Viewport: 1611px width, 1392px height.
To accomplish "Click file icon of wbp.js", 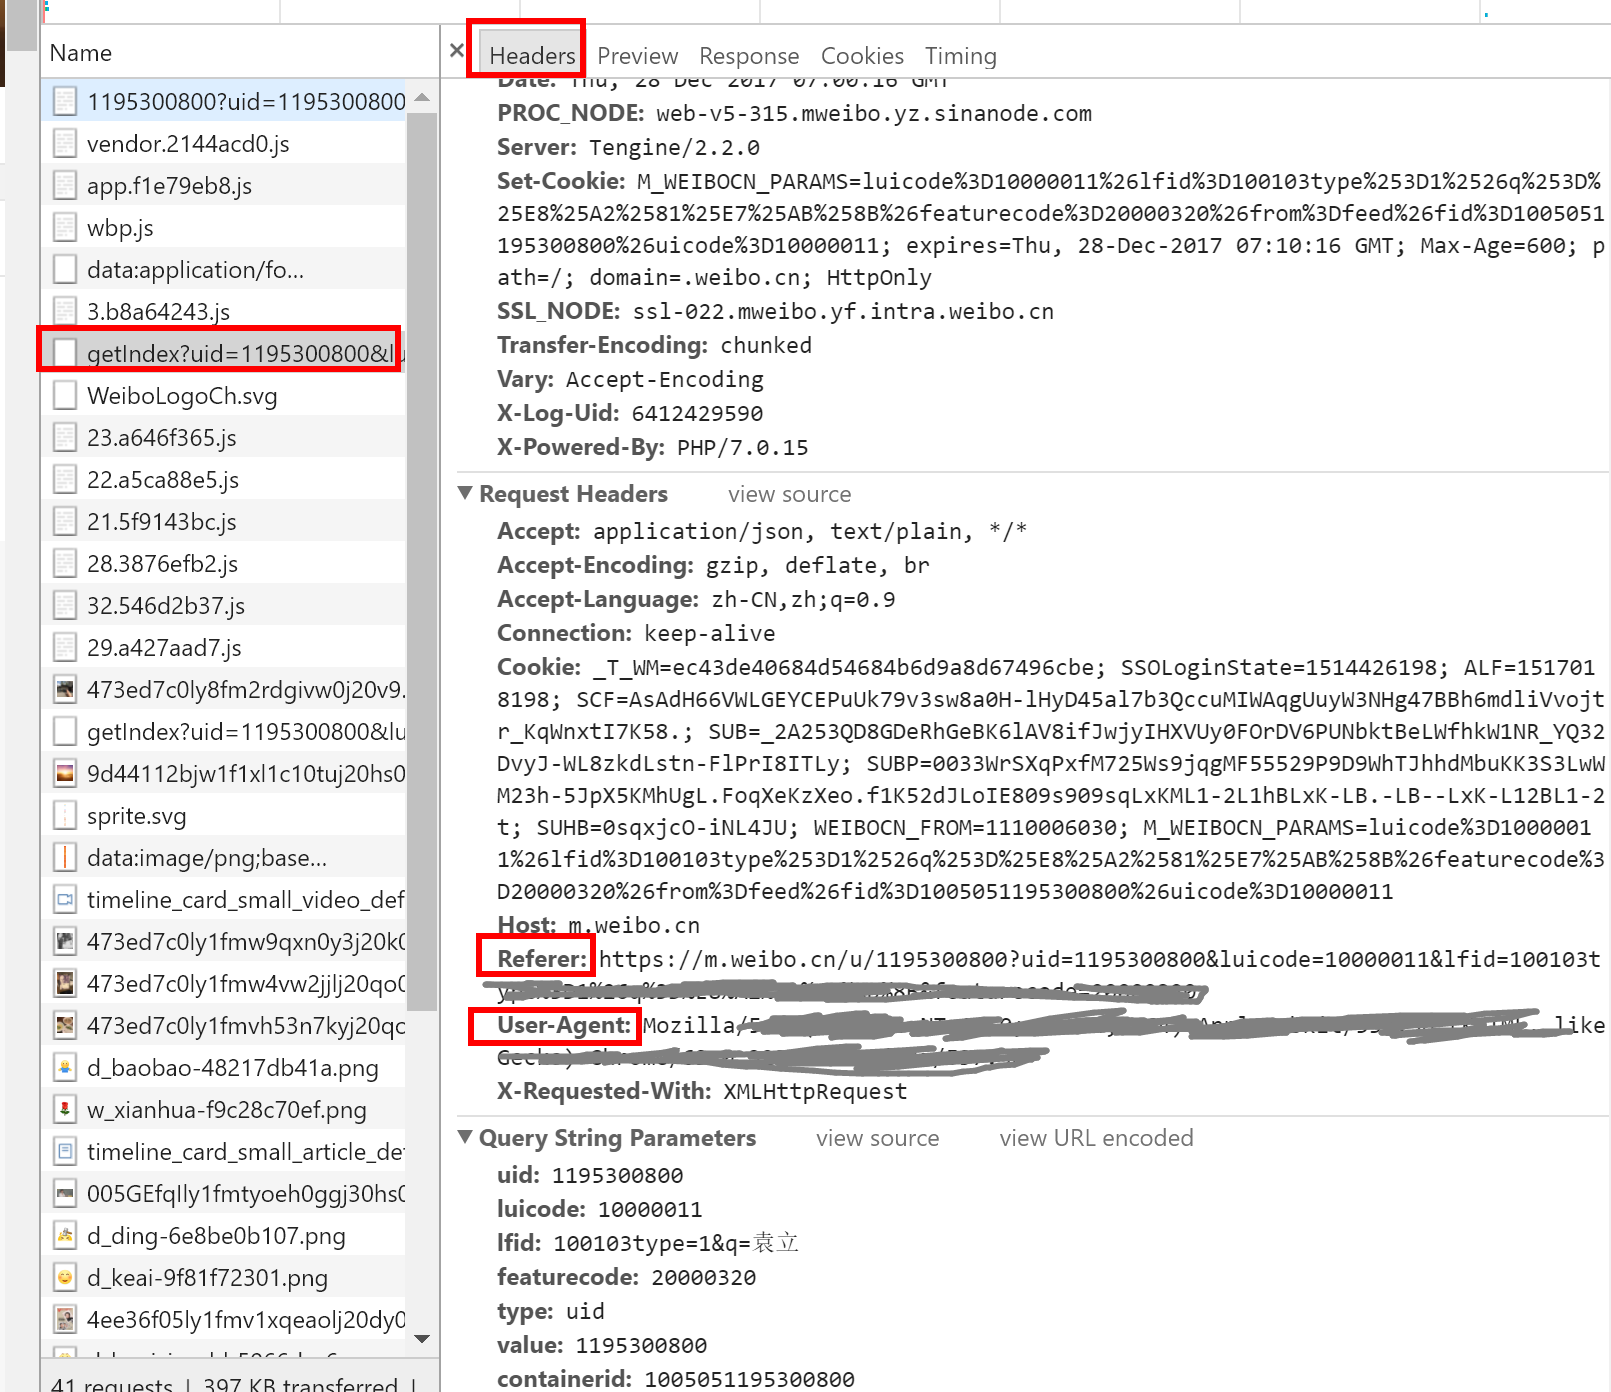I will pos(65,228).
